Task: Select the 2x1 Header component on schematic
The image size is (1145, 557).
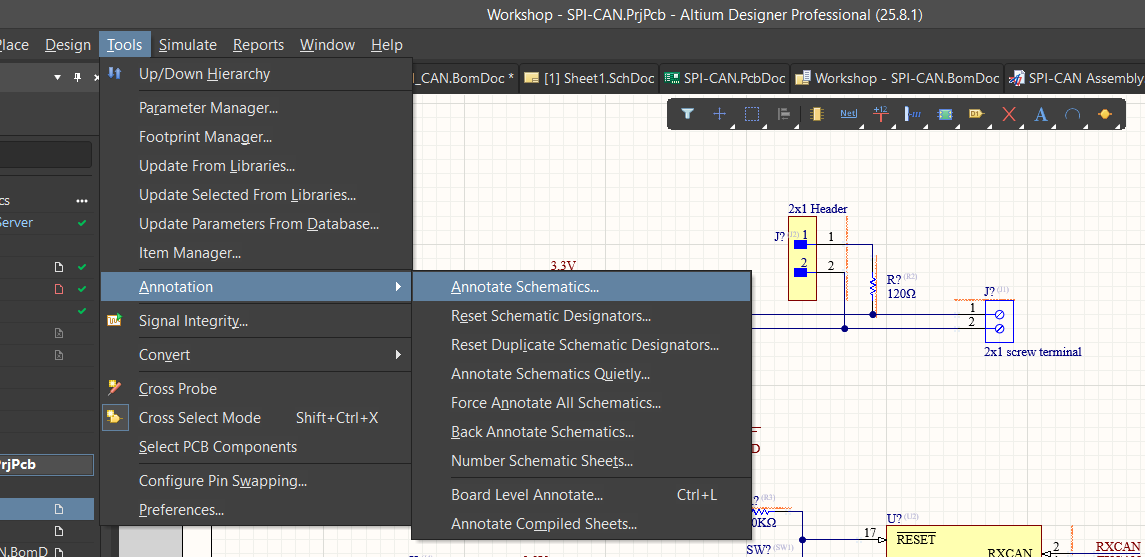Action: tap(803, 258)
